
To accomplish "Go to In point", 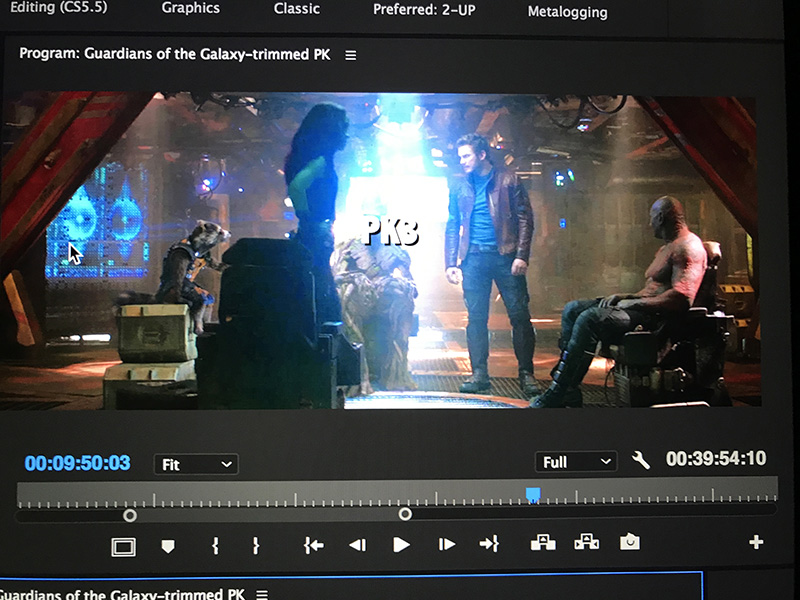I will pos(313,544).
